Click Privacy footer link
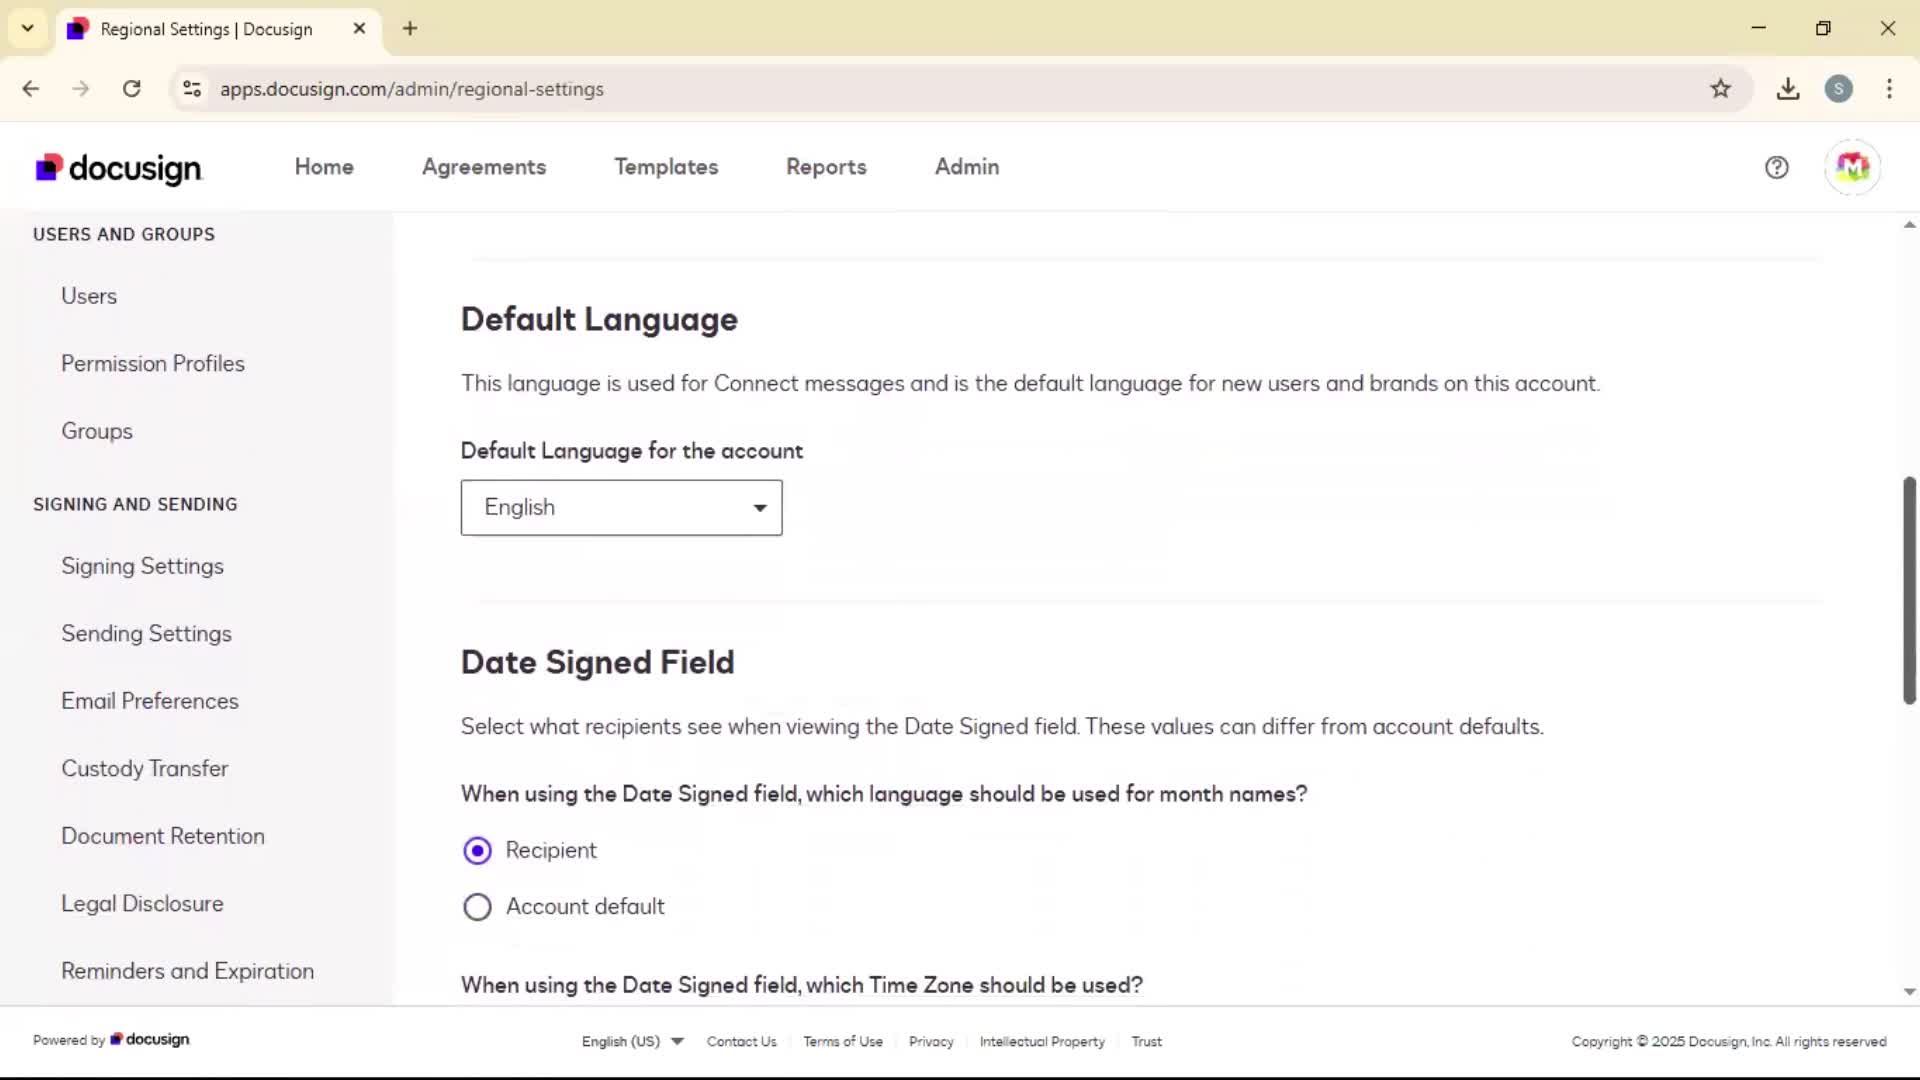 tap(931, 1041)
